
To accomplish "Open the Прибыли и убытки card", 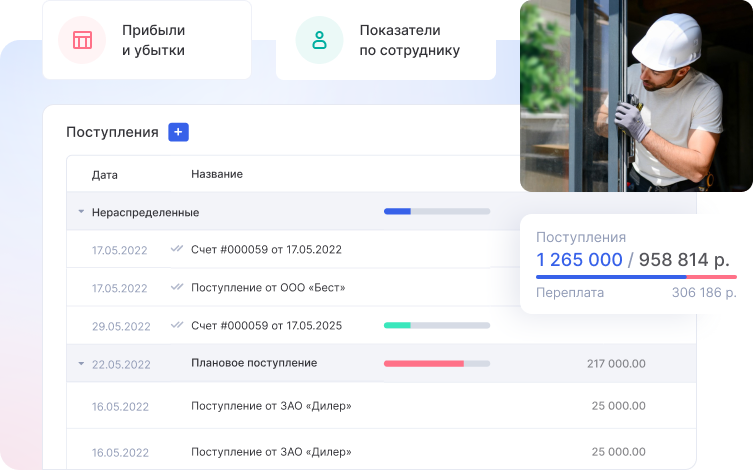I will (x=146, y=40).
